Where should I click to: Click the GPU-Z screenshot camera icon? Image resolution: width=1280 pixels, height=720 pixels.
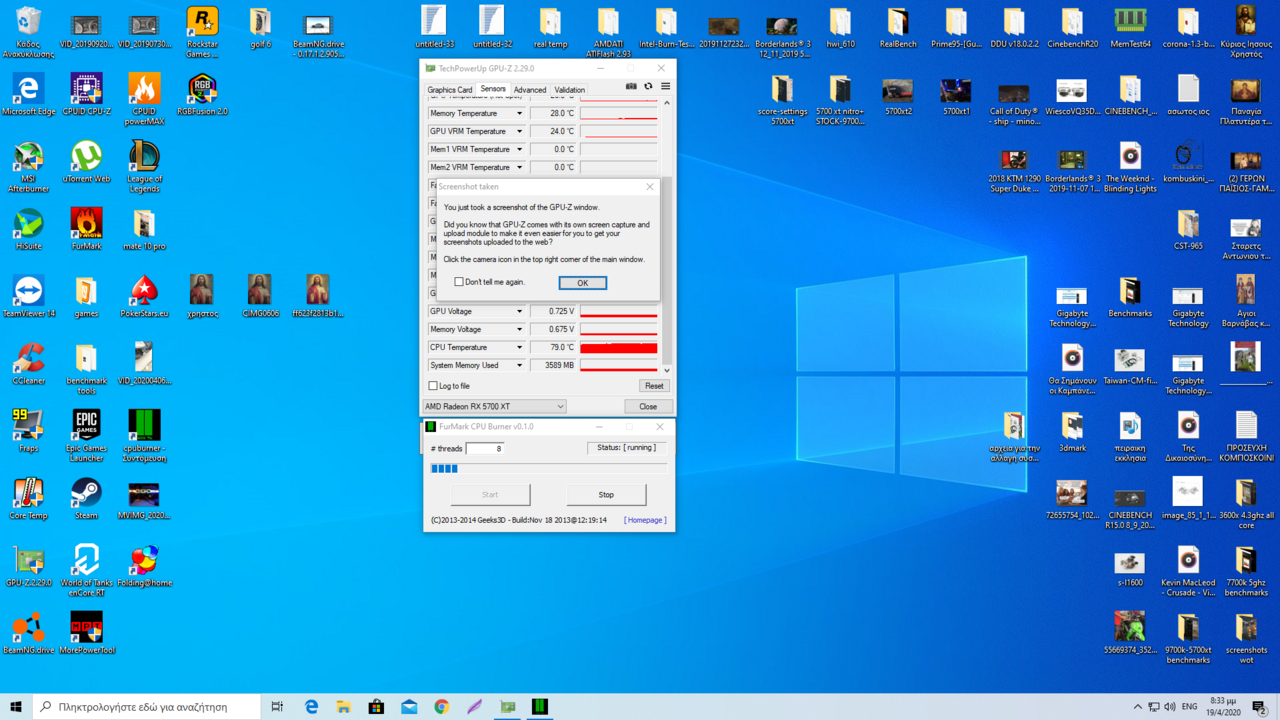[x=631, y=87]
